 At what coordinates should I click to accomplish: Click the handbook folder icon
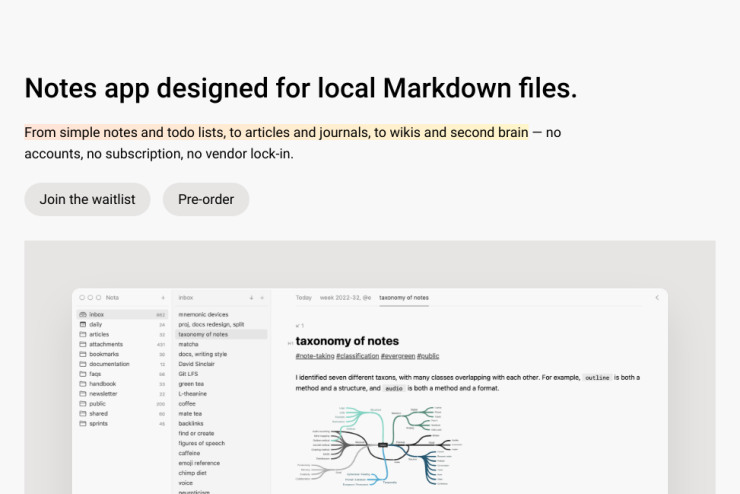point(83,384)
